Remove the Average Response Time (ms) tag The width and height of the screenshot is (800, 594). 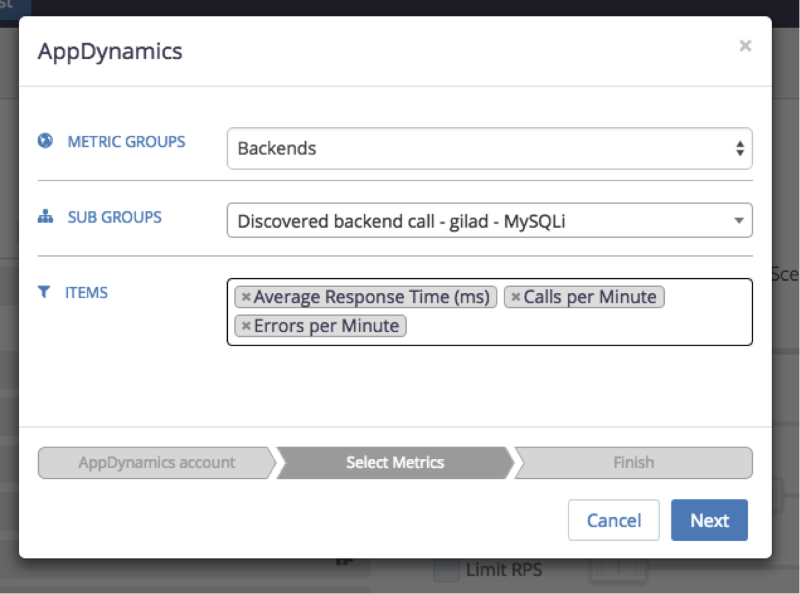pos(246,297)
